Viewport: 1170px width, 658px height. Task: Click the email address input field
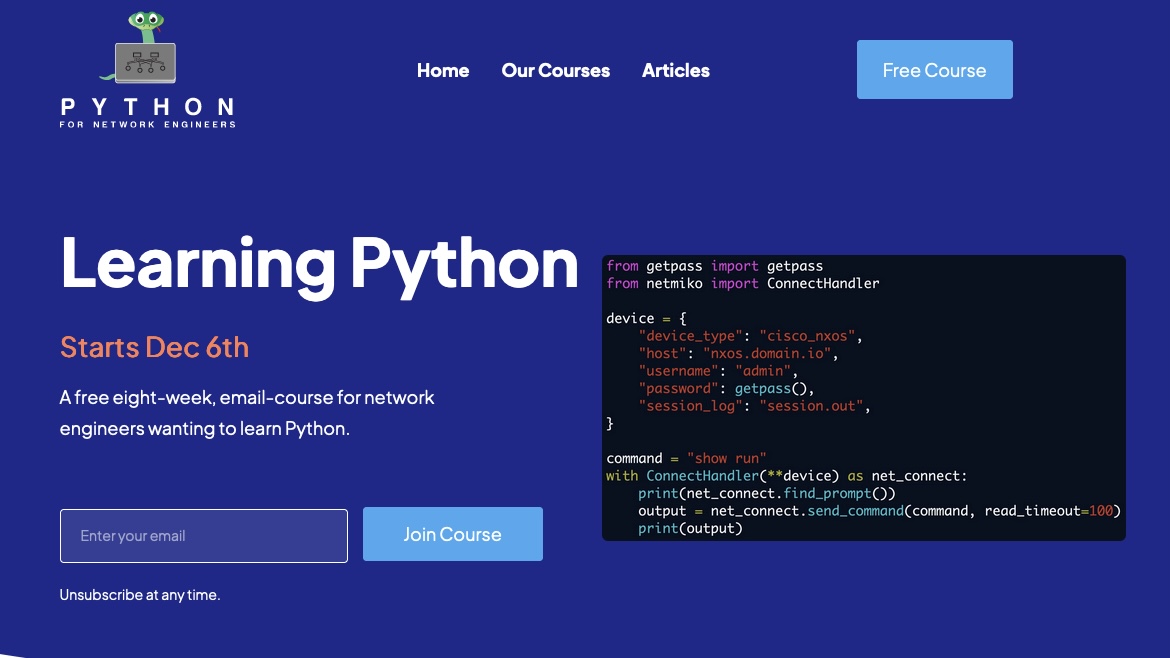pos(203,536)
